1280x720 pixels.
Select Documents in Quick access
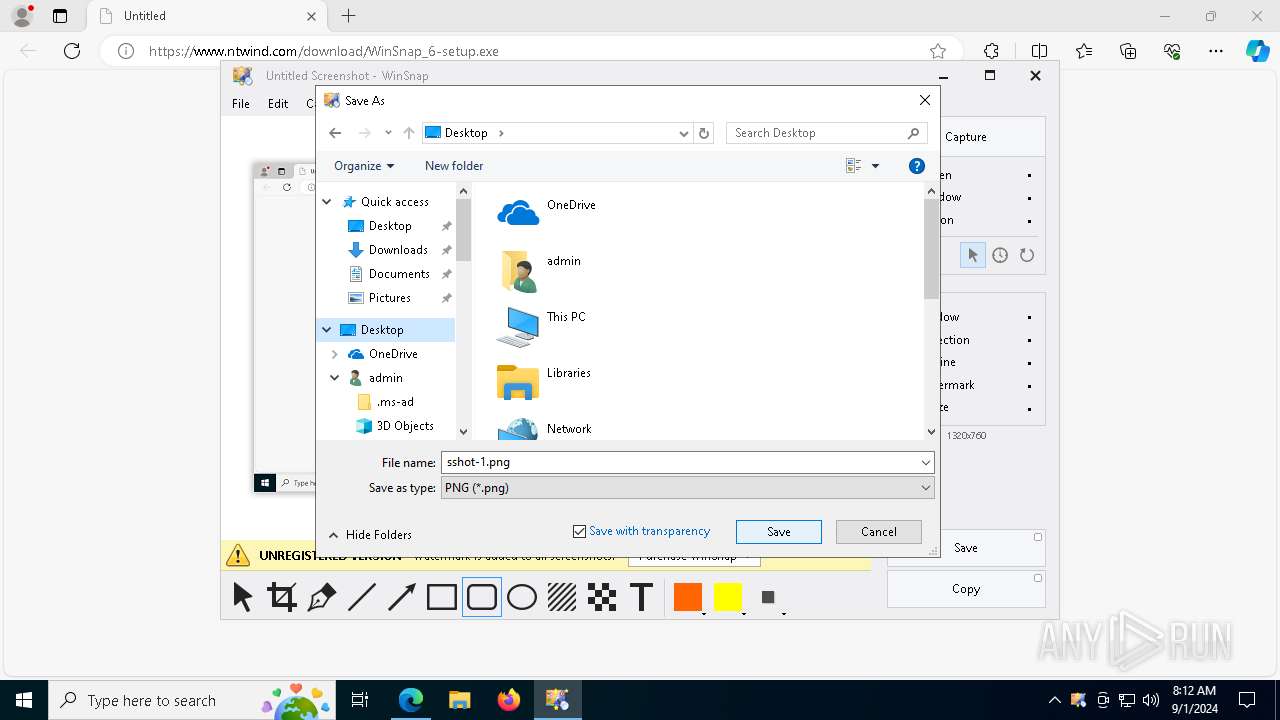click(x=399, y=274)
